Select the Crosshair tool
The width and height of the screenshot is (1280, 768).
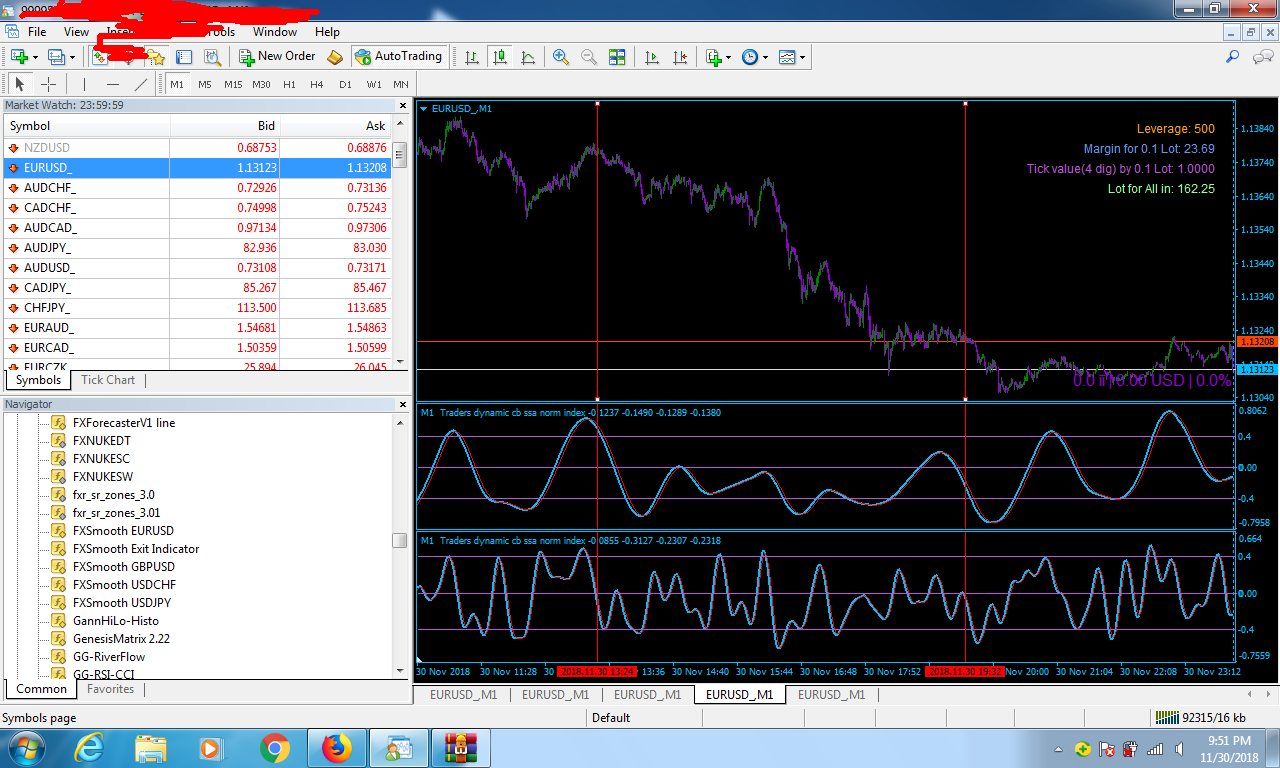coord(47,85)
